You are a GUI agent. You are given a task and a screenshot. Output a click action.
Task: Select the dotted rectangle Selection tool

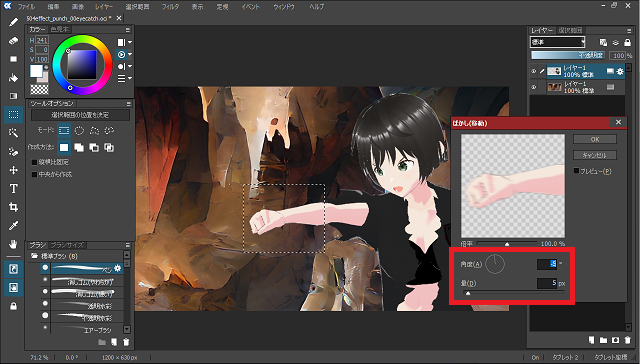[13, 115]
